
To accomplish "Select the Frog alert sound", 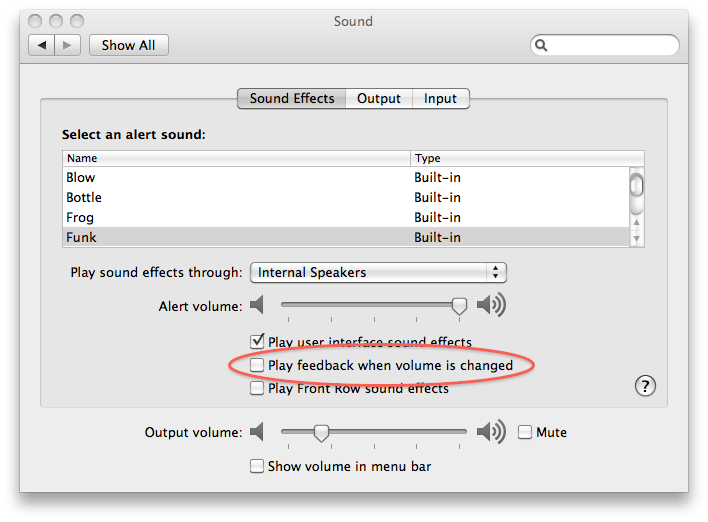I will pos(345,217).
